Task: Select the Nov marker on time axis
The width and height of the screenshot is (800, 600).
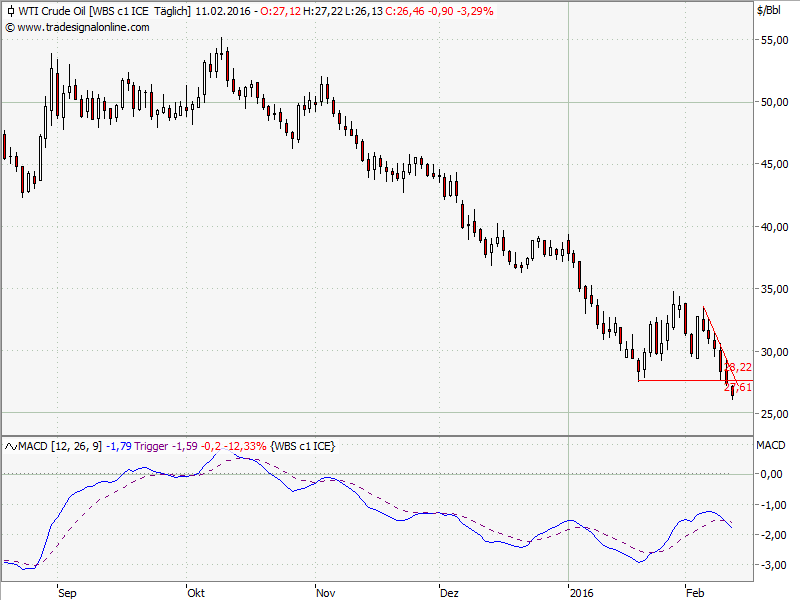Action: pos(325,592)
